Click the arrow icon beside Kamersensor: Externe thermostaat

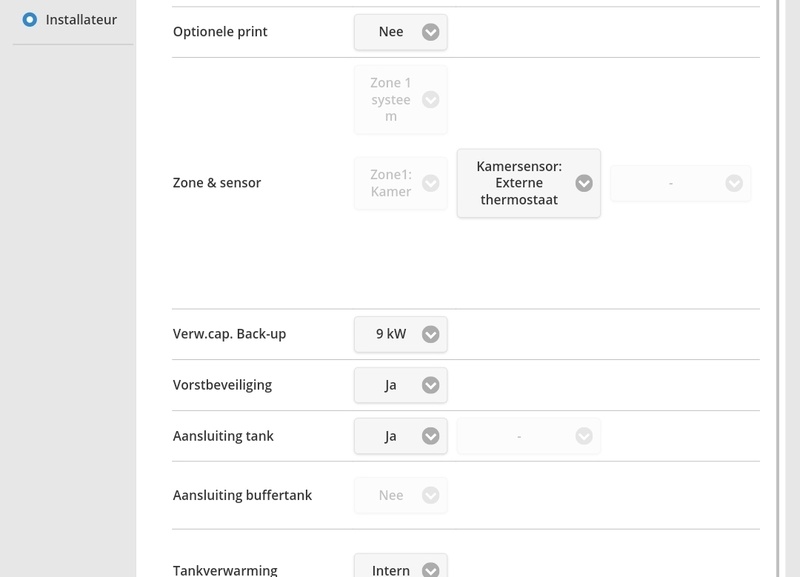pos(584,184)
